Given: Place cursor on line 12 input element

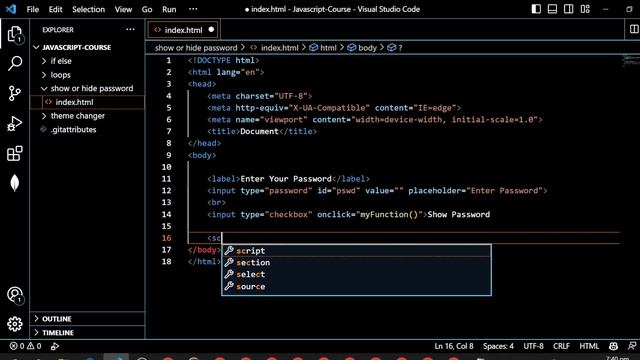Looking at the screenshot, I should coord(377,191).
